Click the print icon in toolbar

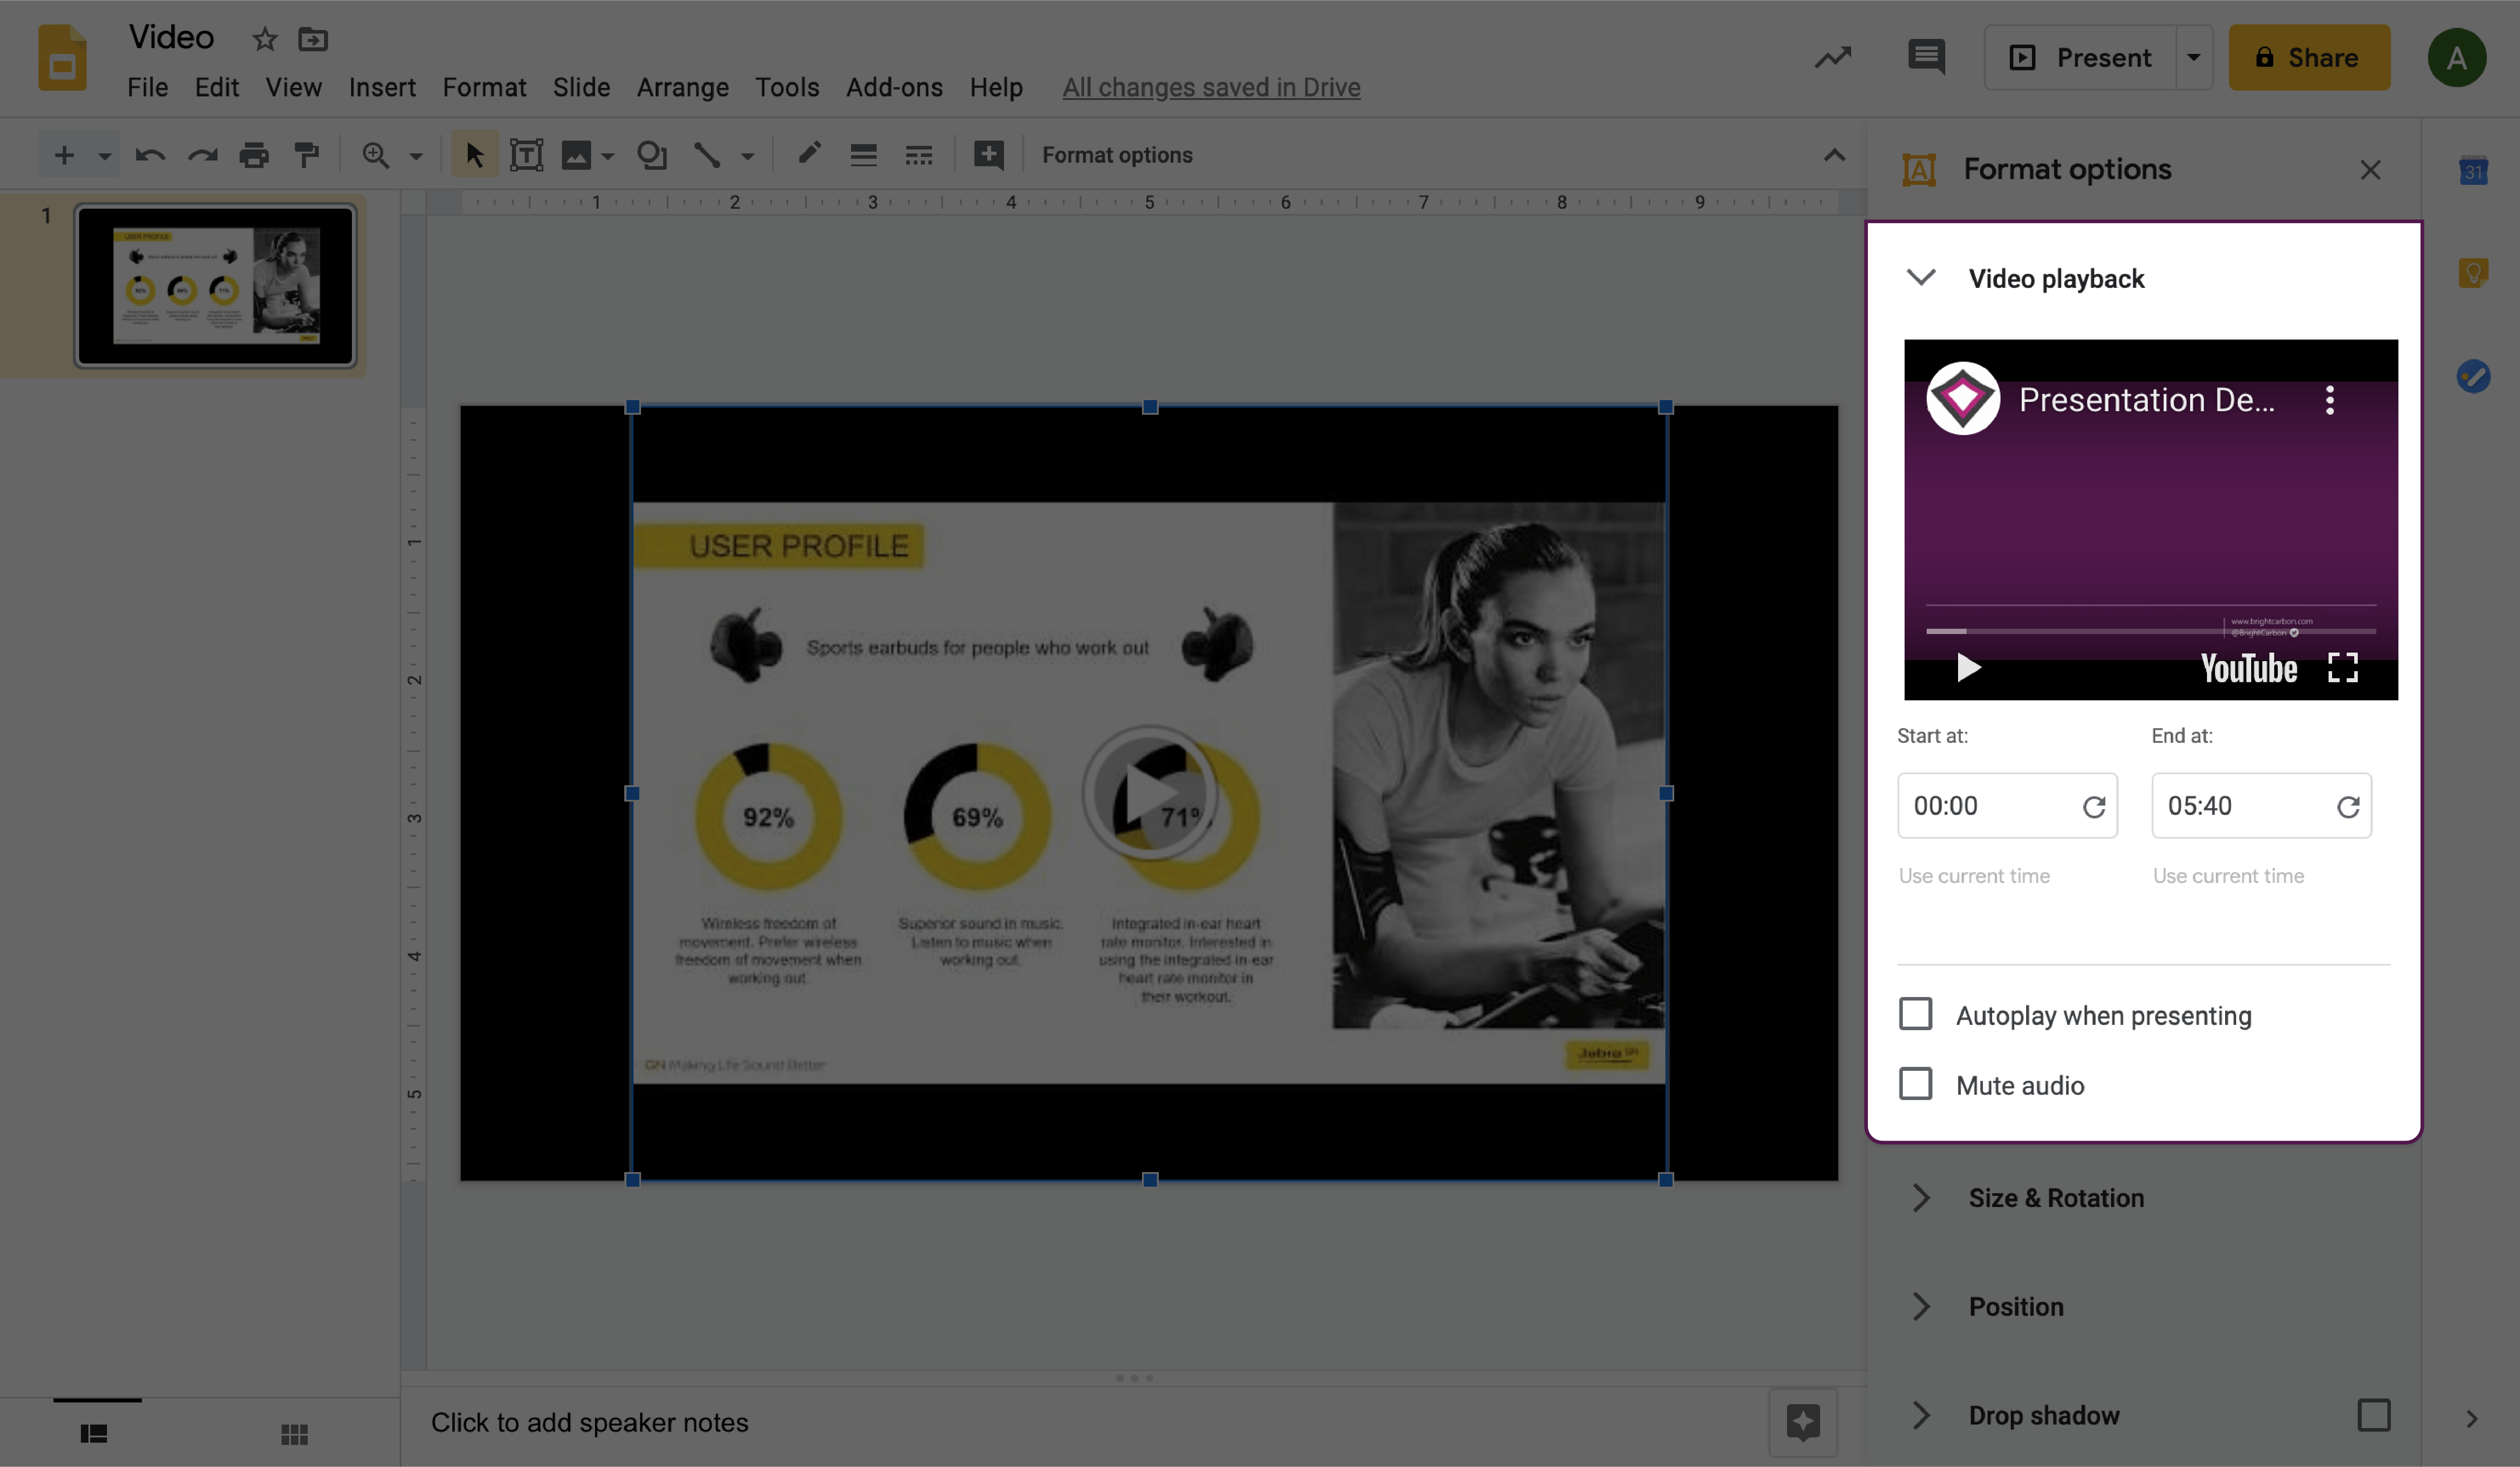click(x=254, y=155)
